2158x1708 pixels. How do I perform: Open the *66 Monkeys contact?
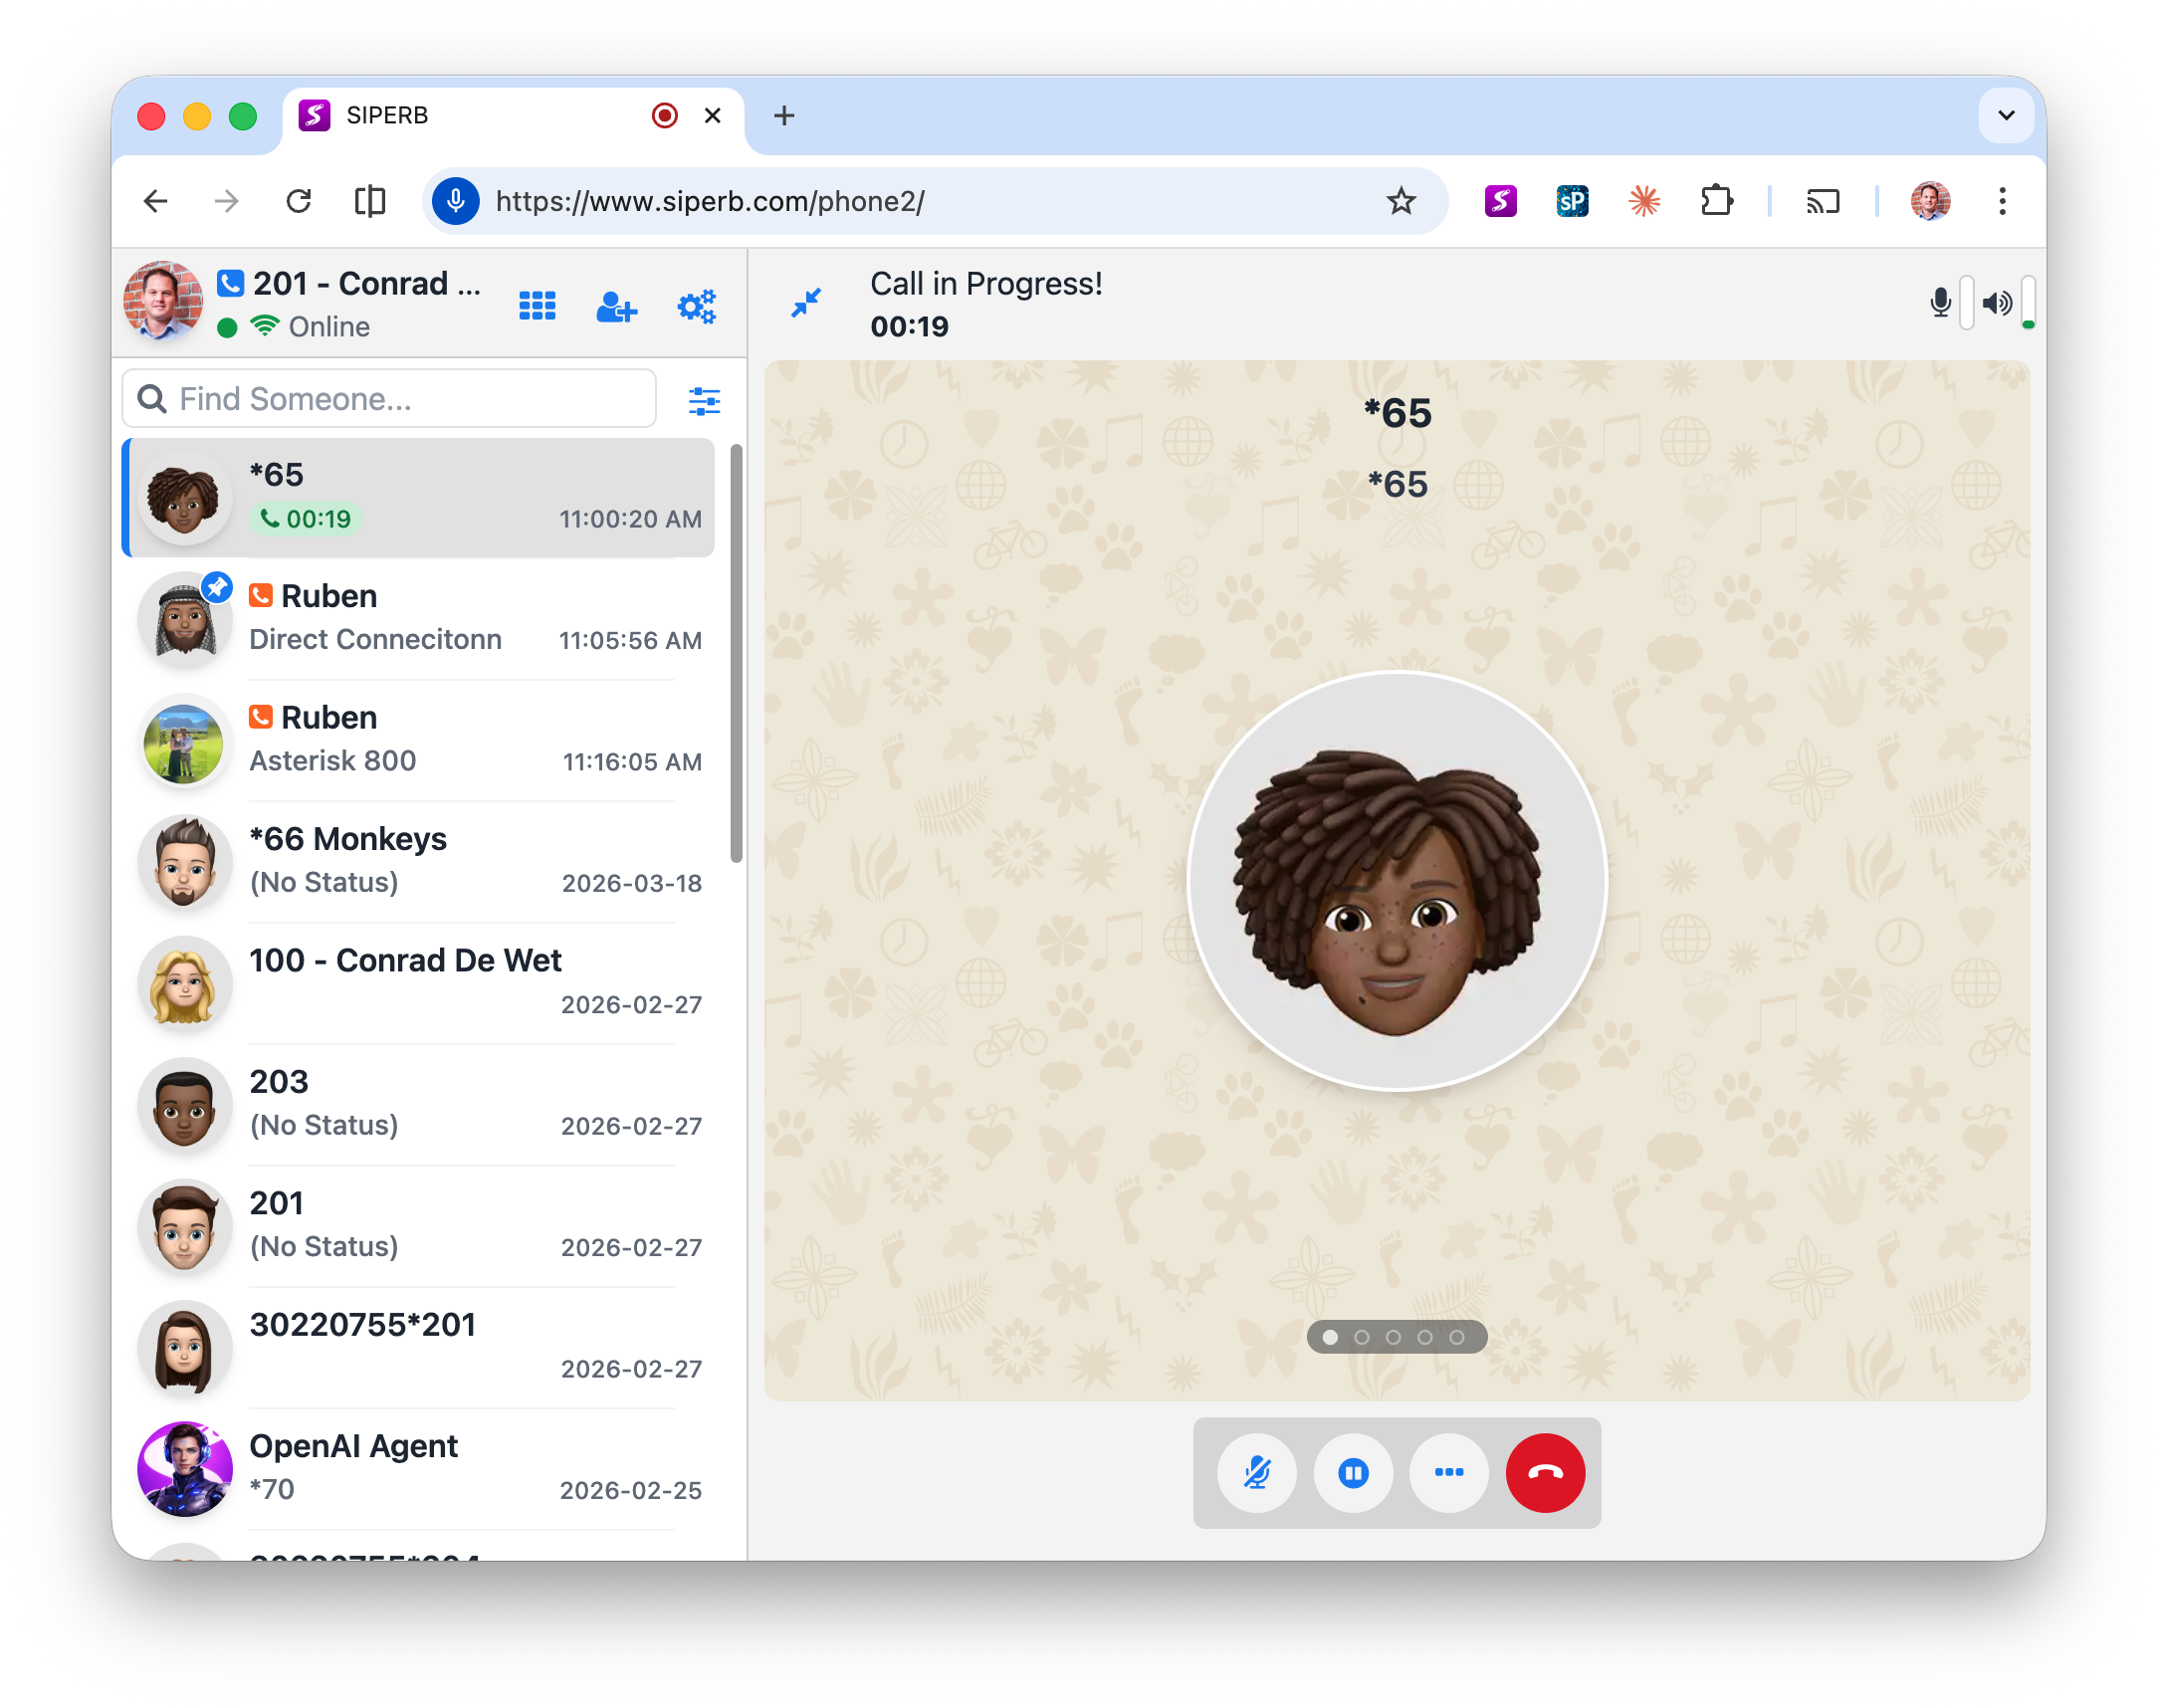[425, 861]
